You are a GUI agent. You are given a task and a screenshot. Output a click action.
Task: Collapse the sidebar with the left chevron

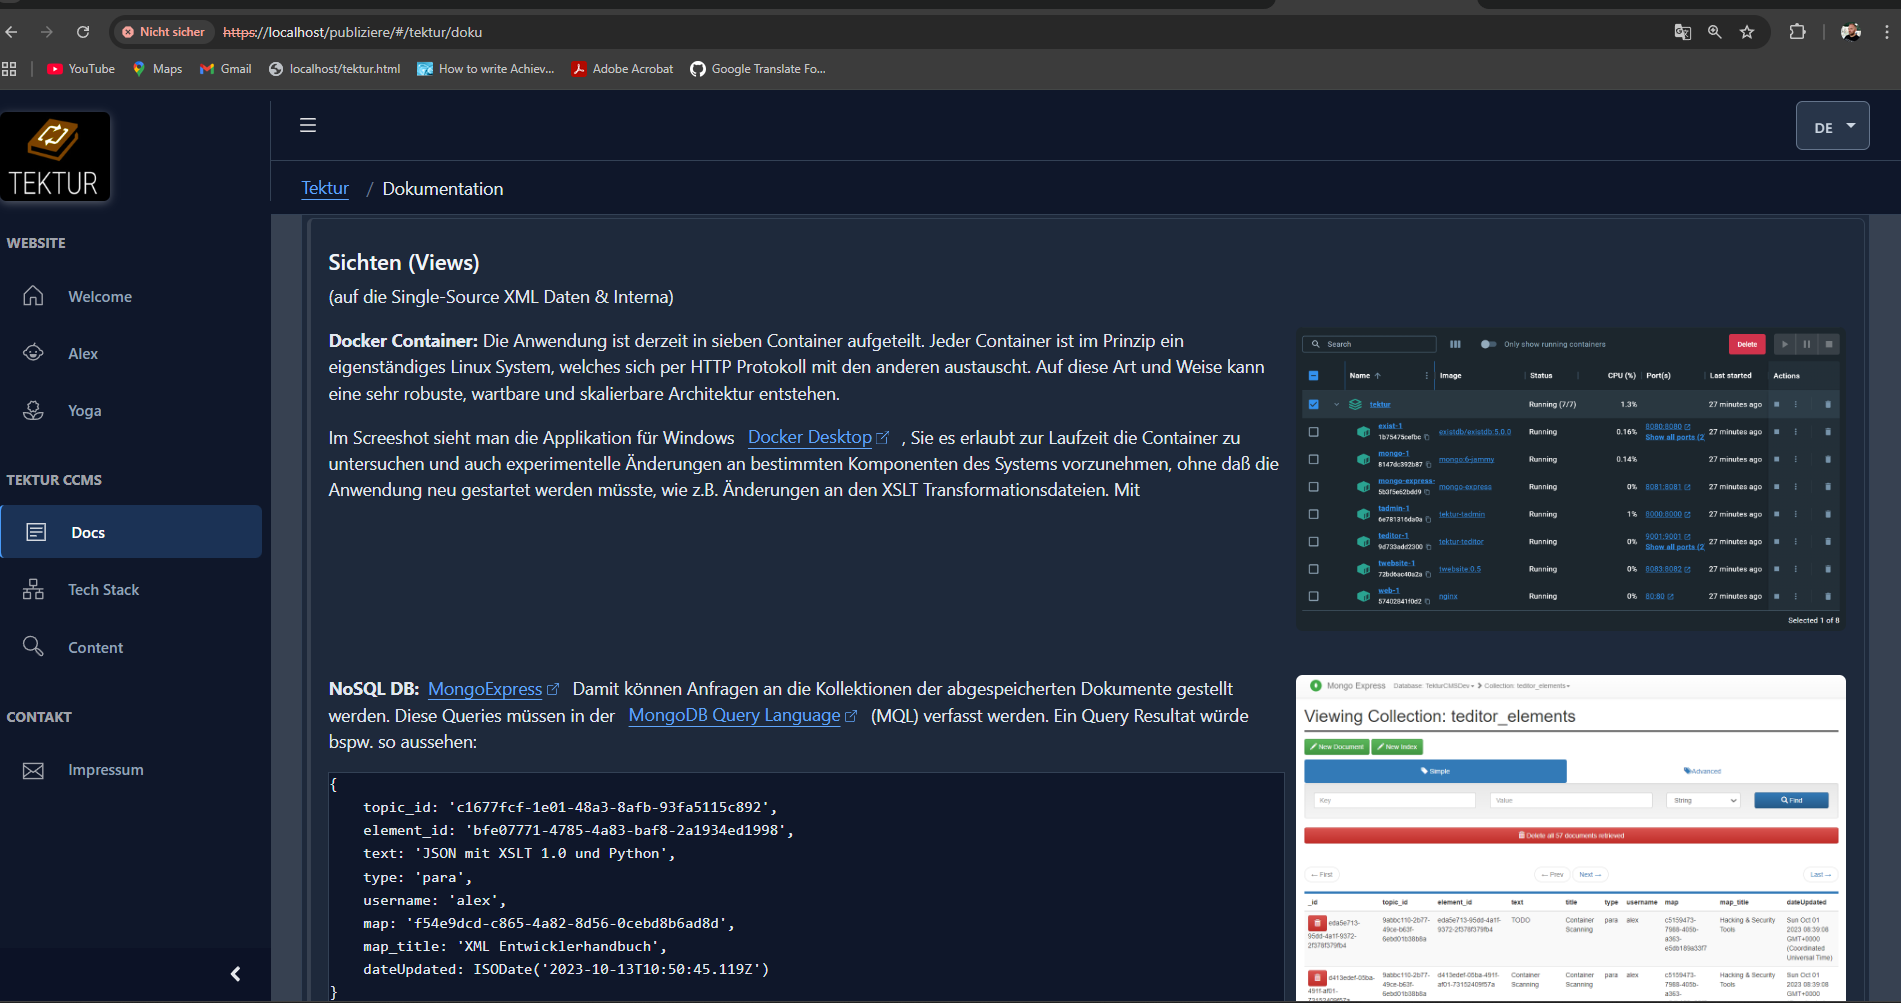pos(236,973)
